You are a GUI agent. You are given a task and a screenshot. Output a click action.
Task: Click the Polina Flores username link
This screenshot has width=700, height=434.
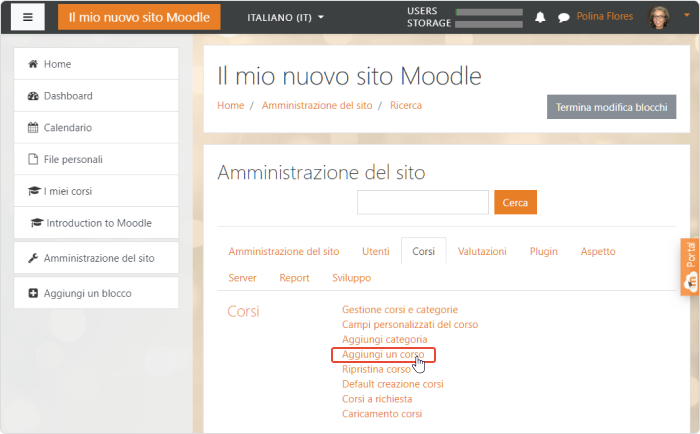pos(604,17)
